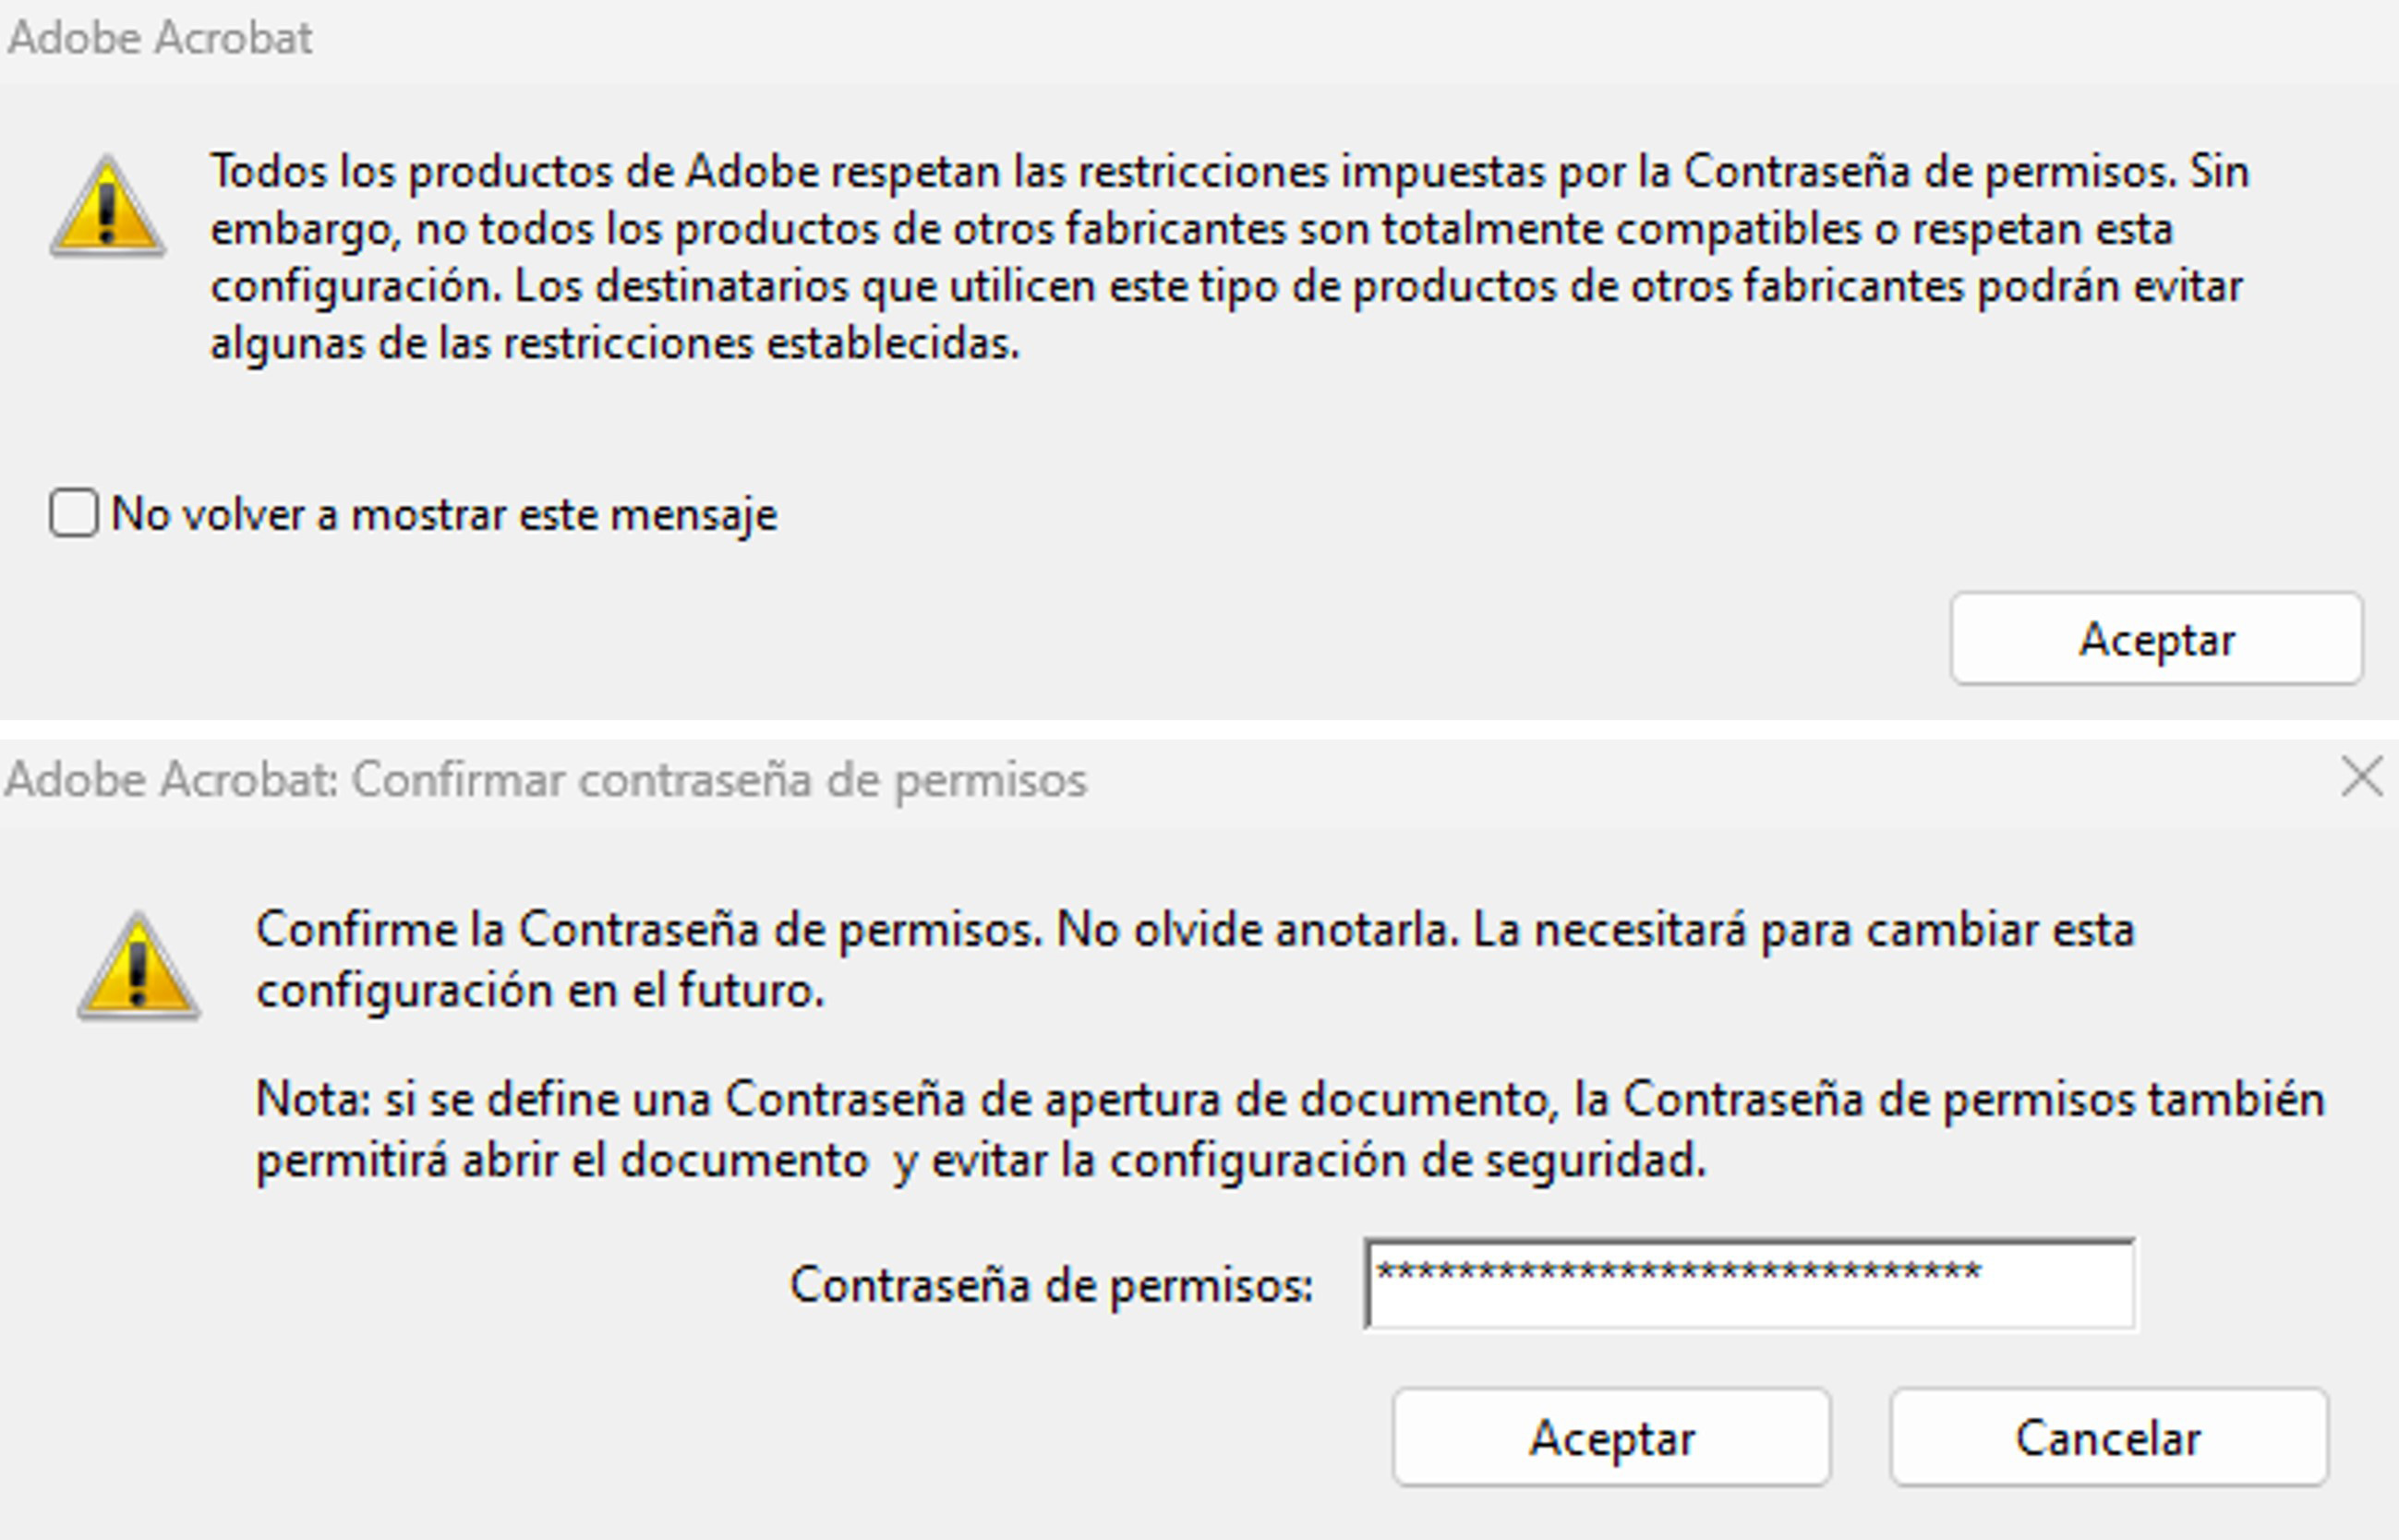Focus the Contraseña de permisos password field
2399x1540 pixels.
[1750, 1284]
